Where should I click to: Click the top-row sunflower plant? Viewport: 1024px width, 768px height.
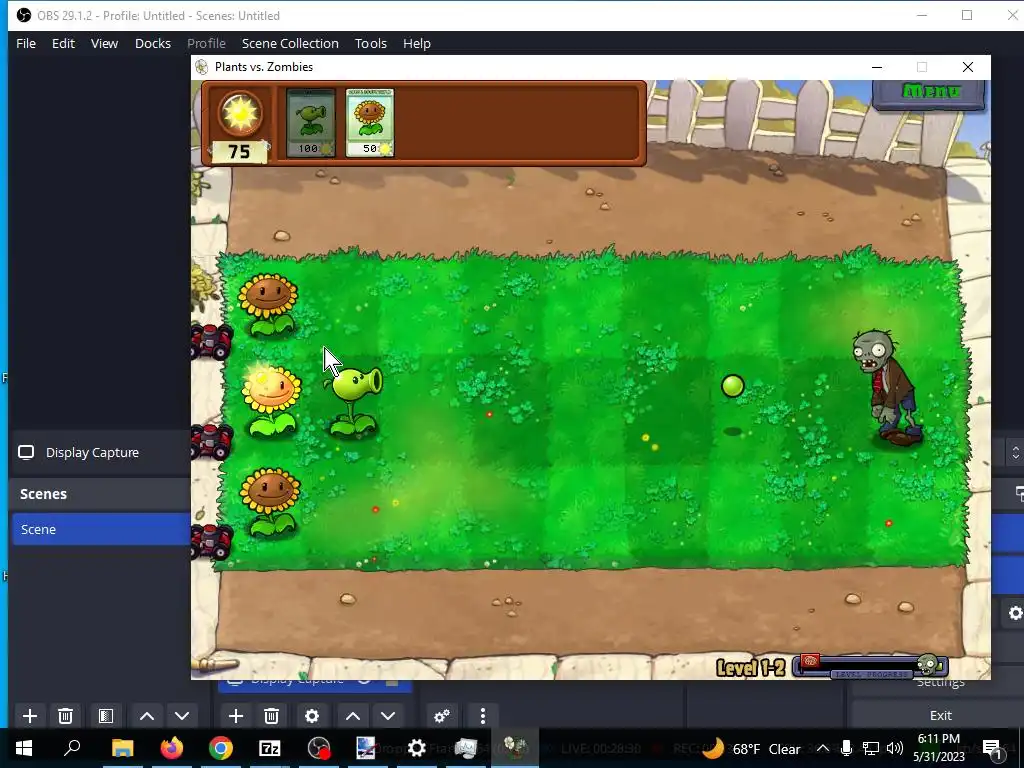click(268, 304)
